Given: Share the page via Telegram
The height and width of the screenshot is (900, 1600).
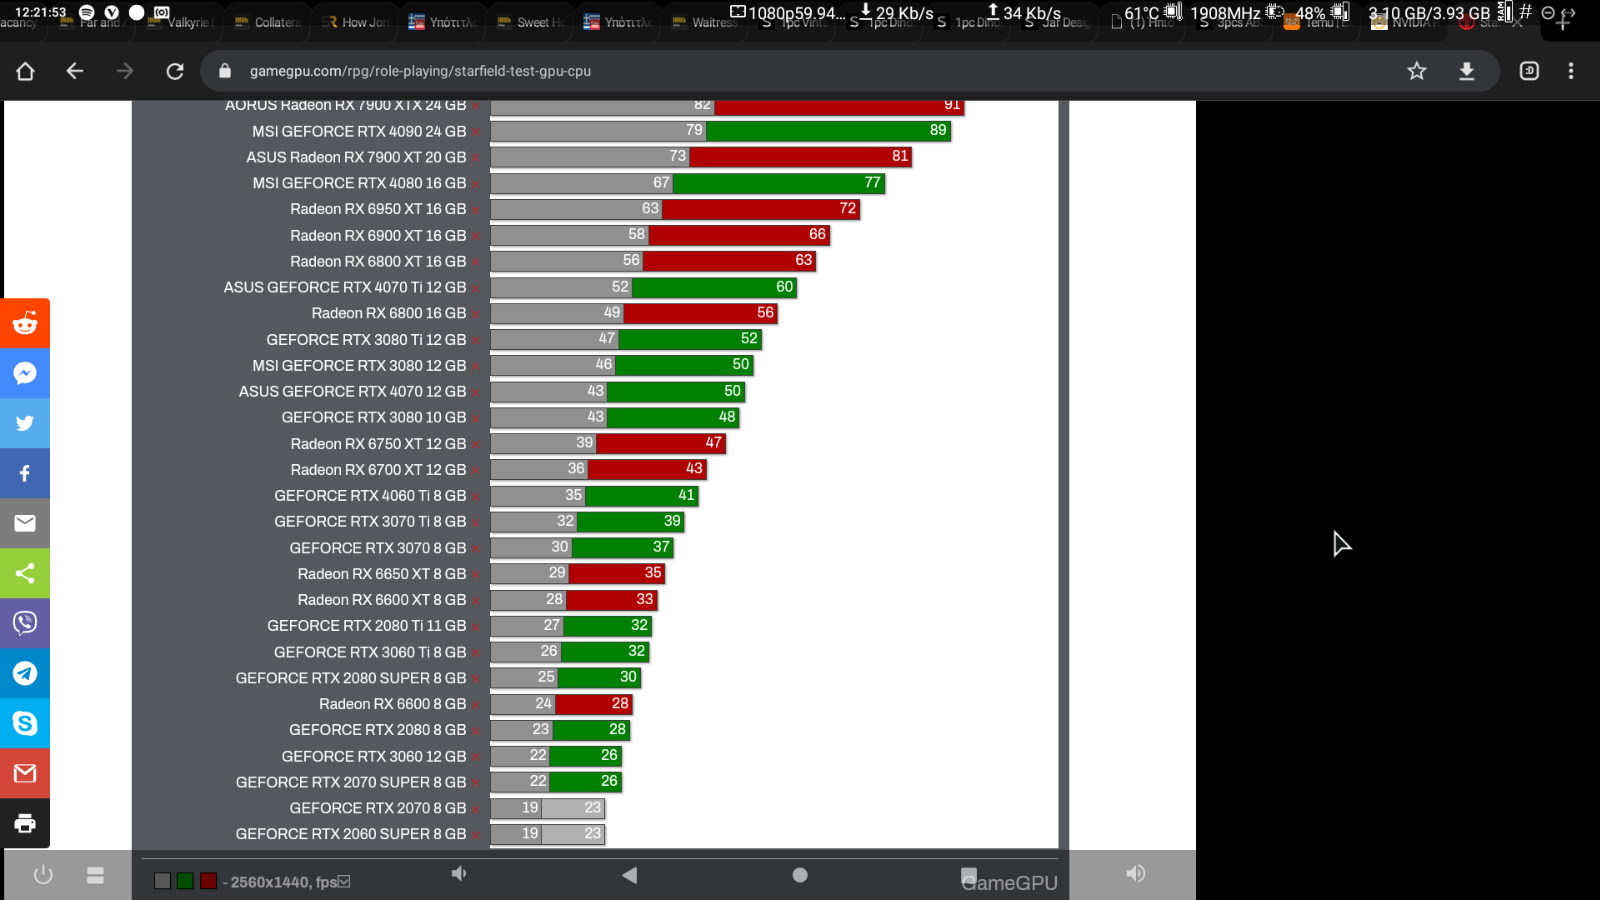Looking at the screenshot, I should [25, 673].
